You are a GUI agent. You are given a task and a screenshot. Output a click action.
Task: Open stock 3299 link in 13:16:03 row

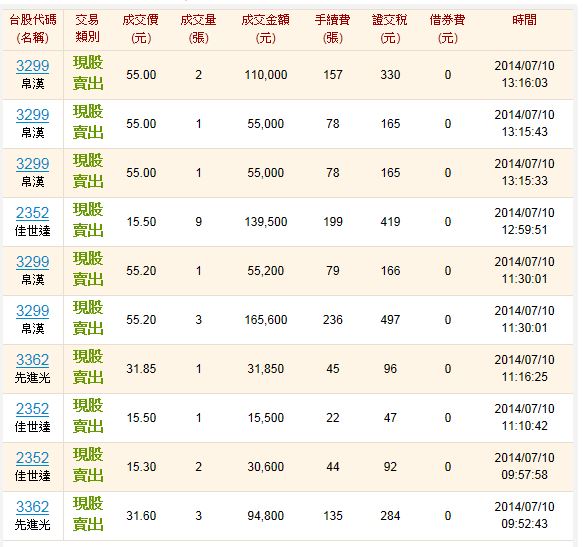[x=32, y=65]
